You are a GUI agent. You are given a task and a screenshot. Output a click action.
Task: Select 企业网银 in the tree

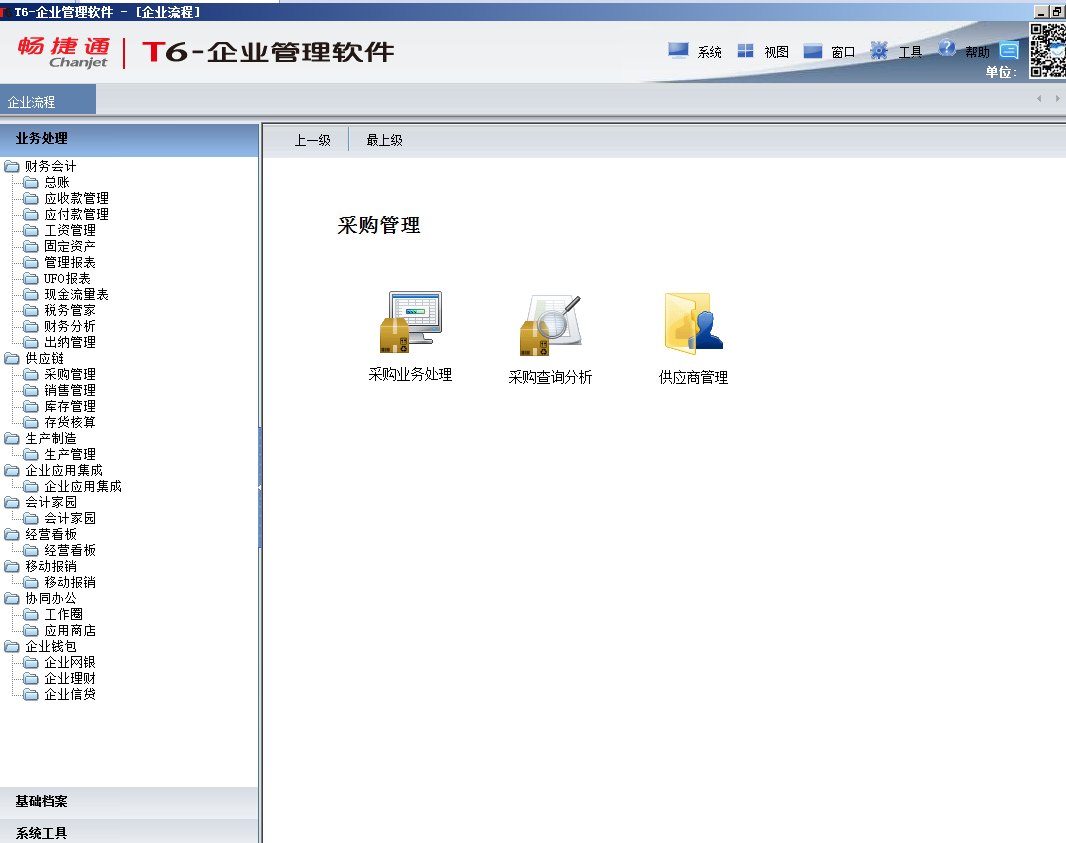70,662
